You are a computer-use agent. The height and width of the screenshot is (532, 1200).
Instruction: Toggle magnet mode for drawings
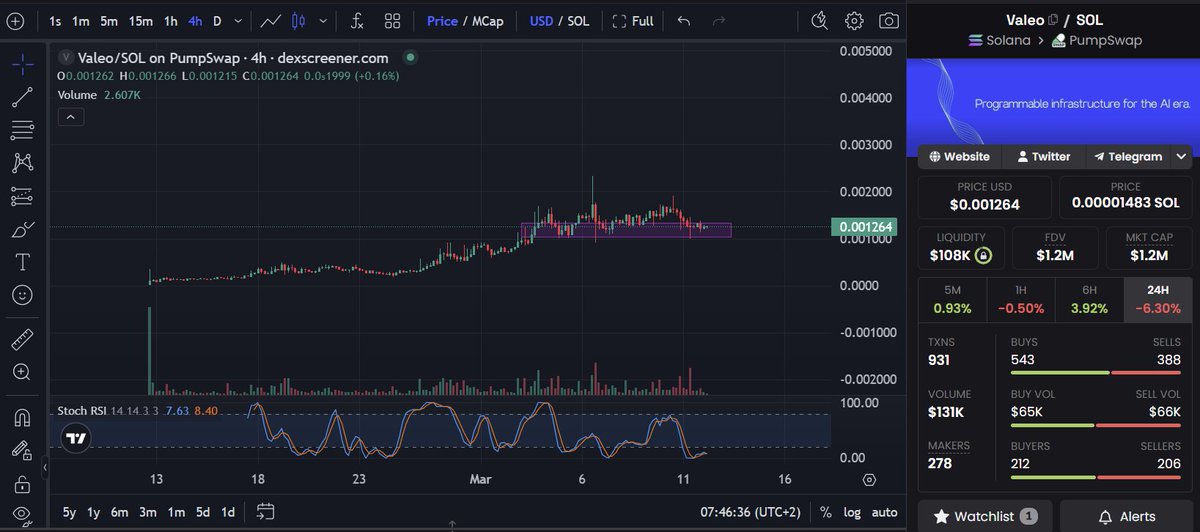point(23,417)
